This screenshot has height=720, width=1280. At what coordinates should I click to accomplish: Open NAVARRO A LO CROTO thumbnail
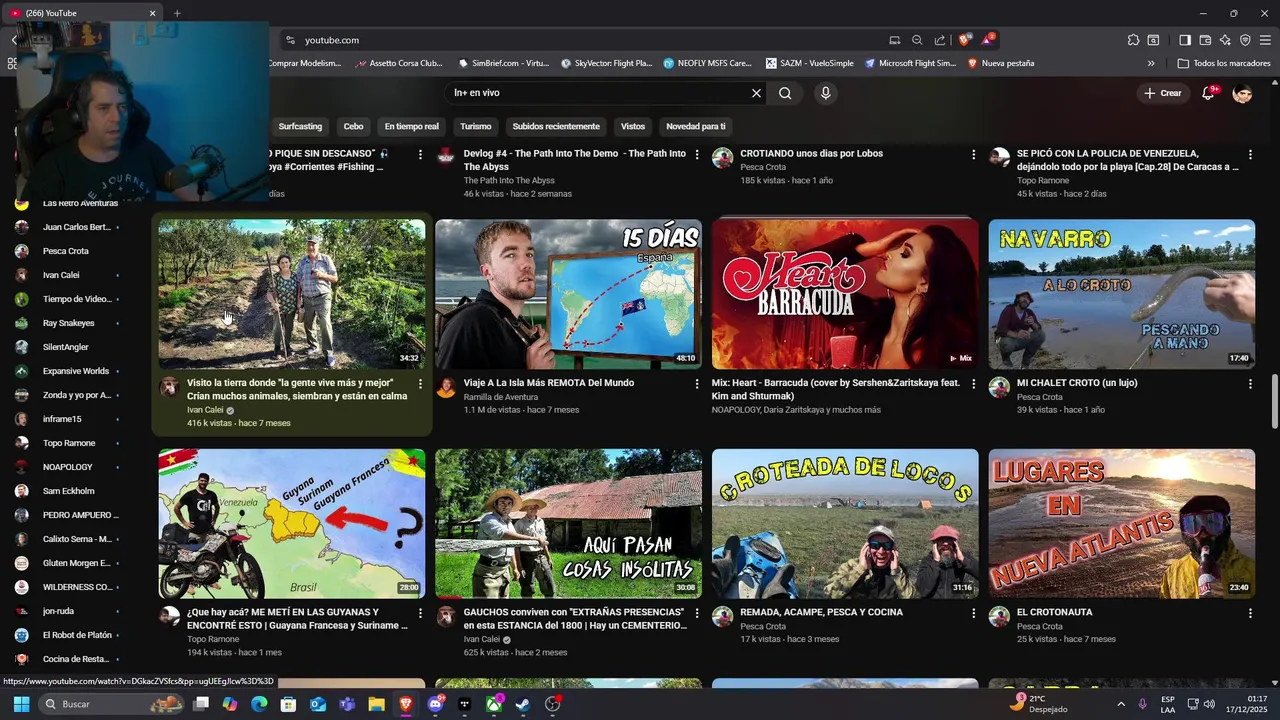[x=1122, y=294]
